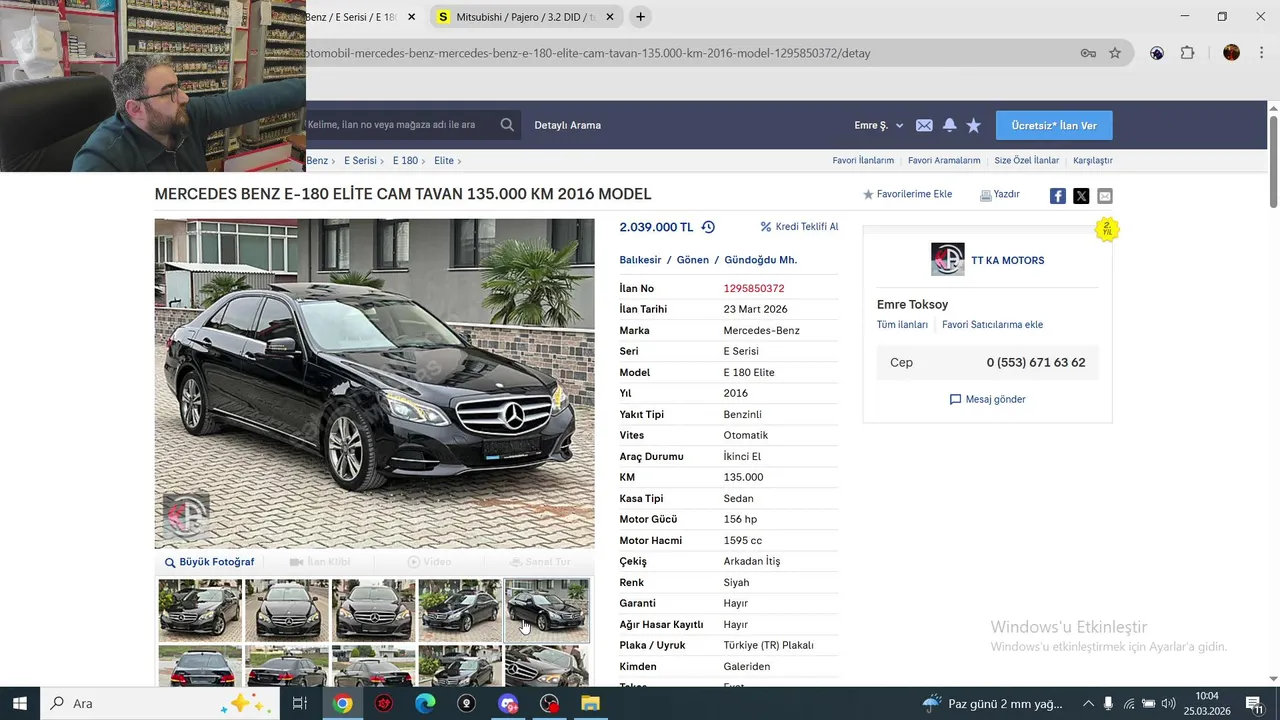The image size is (1280, 720).
Task: Open Tüm ilanları for the seller
Action: 902,325
